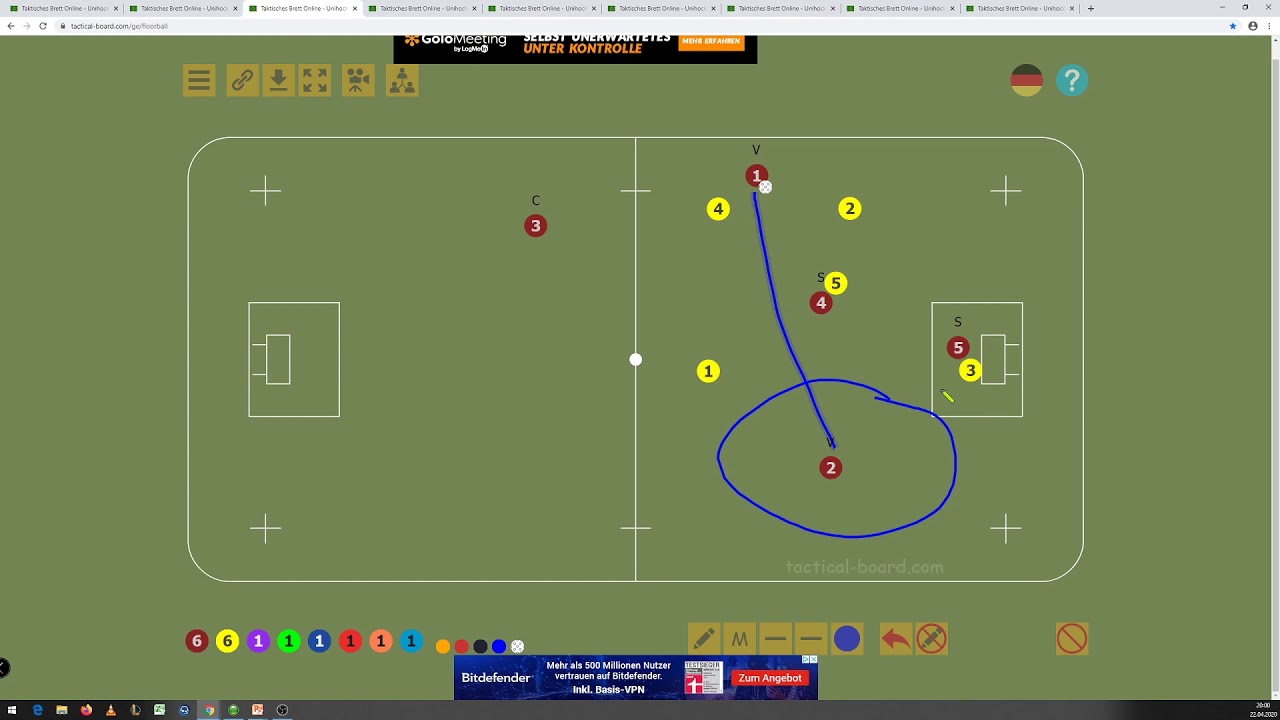Open OBS Studio from the Windows taskbar

(282, 710)
